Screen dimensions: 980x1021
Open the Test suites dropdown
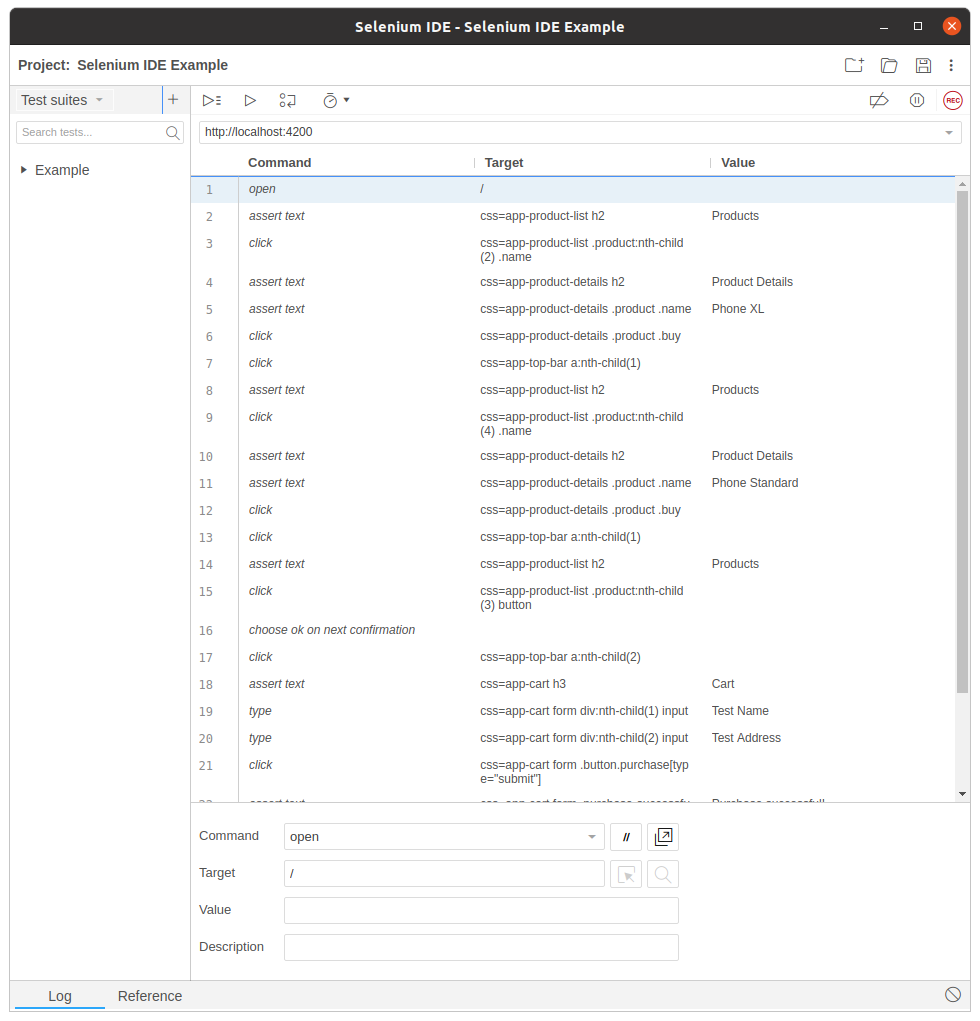63,100
